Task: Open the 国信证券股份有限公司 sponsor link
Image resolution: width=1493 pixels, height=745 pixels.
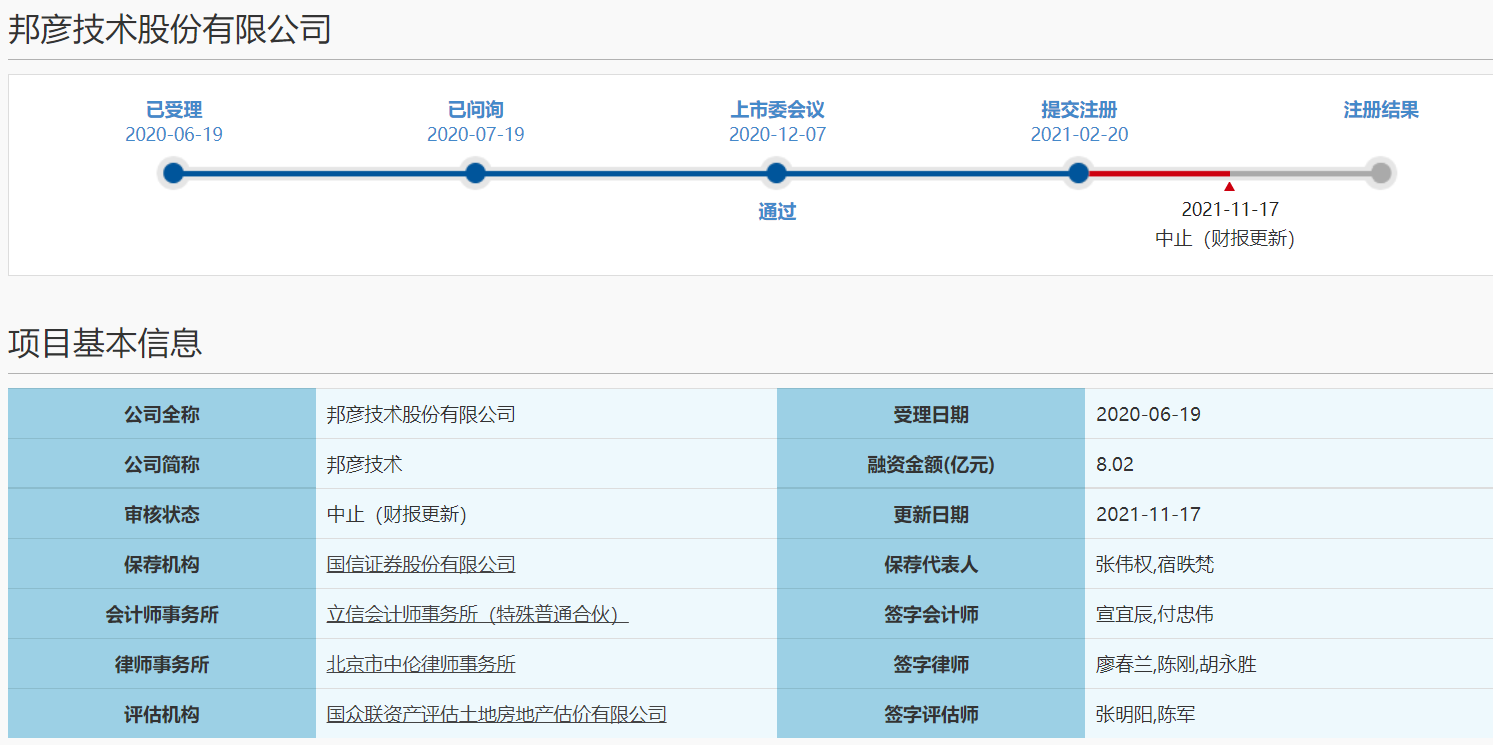Action: click(421, 564)
